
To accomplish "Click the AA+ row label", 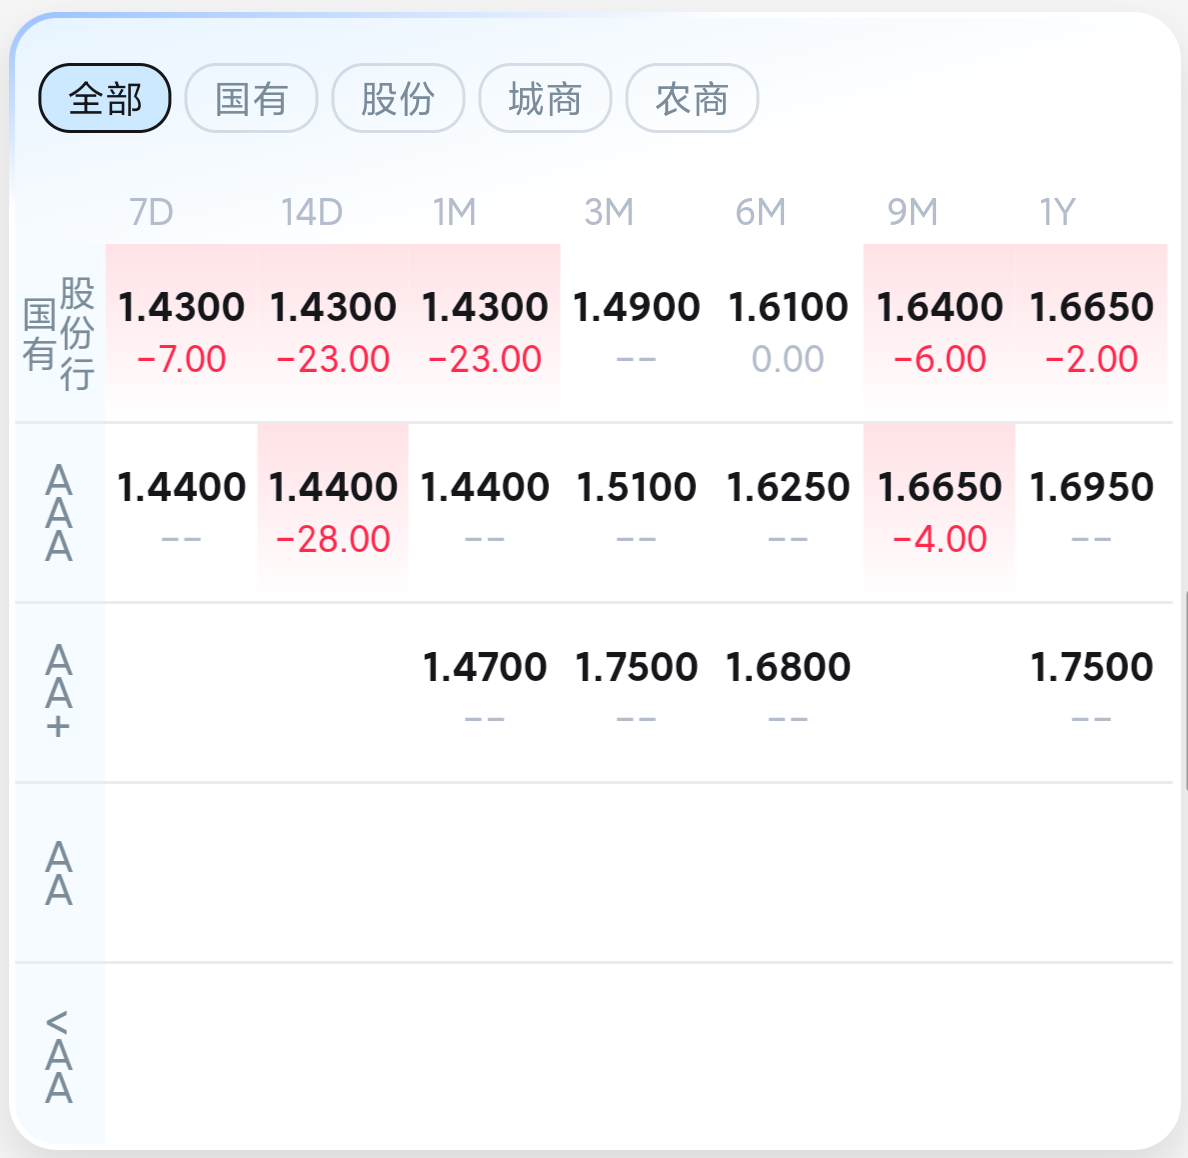I will coord(59,692).
